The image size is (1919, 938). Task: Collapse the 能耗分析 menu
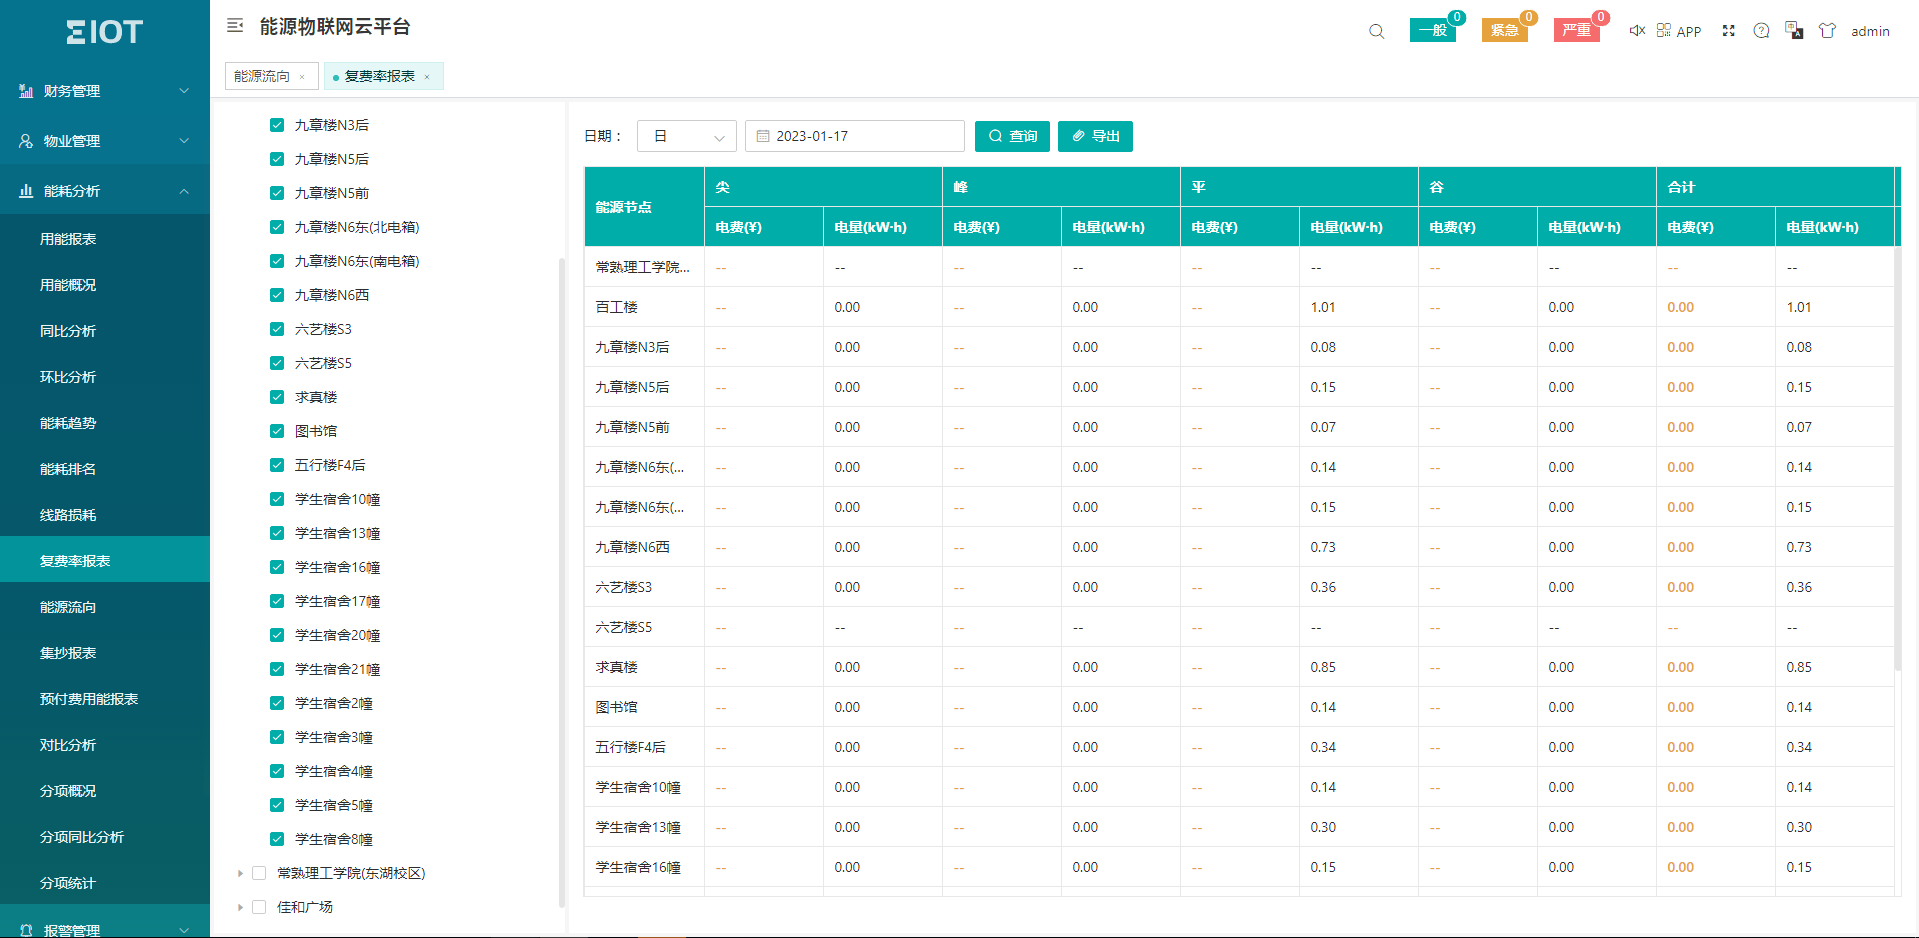pos(105,191)
